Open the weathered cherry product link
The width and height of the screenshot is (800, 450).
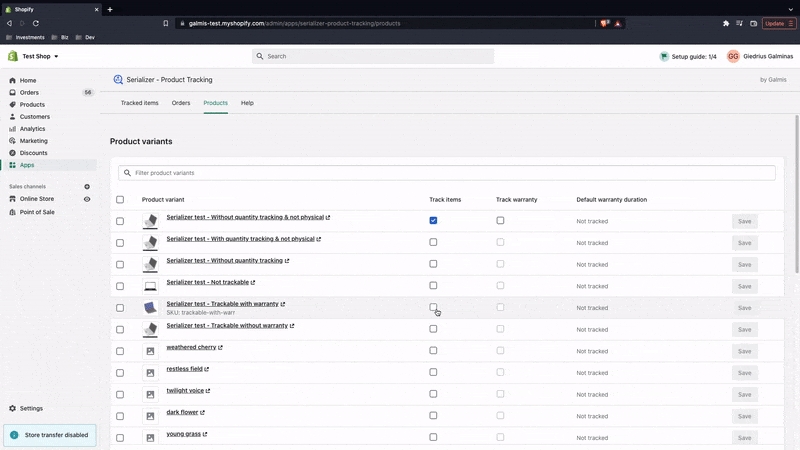pyautogui.click(x=191, y=347)
